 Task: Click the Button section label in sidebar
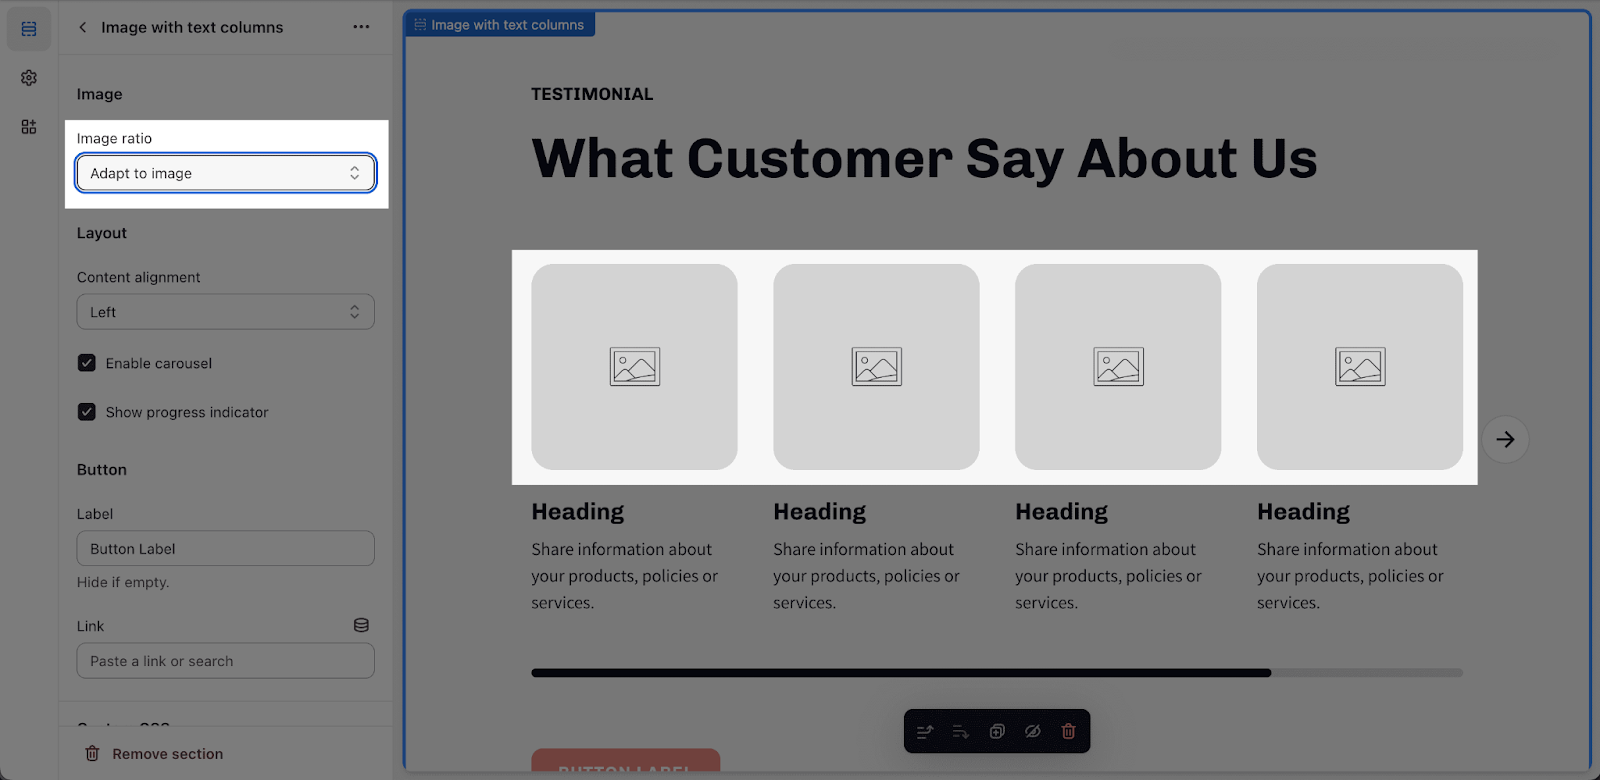tap(102, 470)
